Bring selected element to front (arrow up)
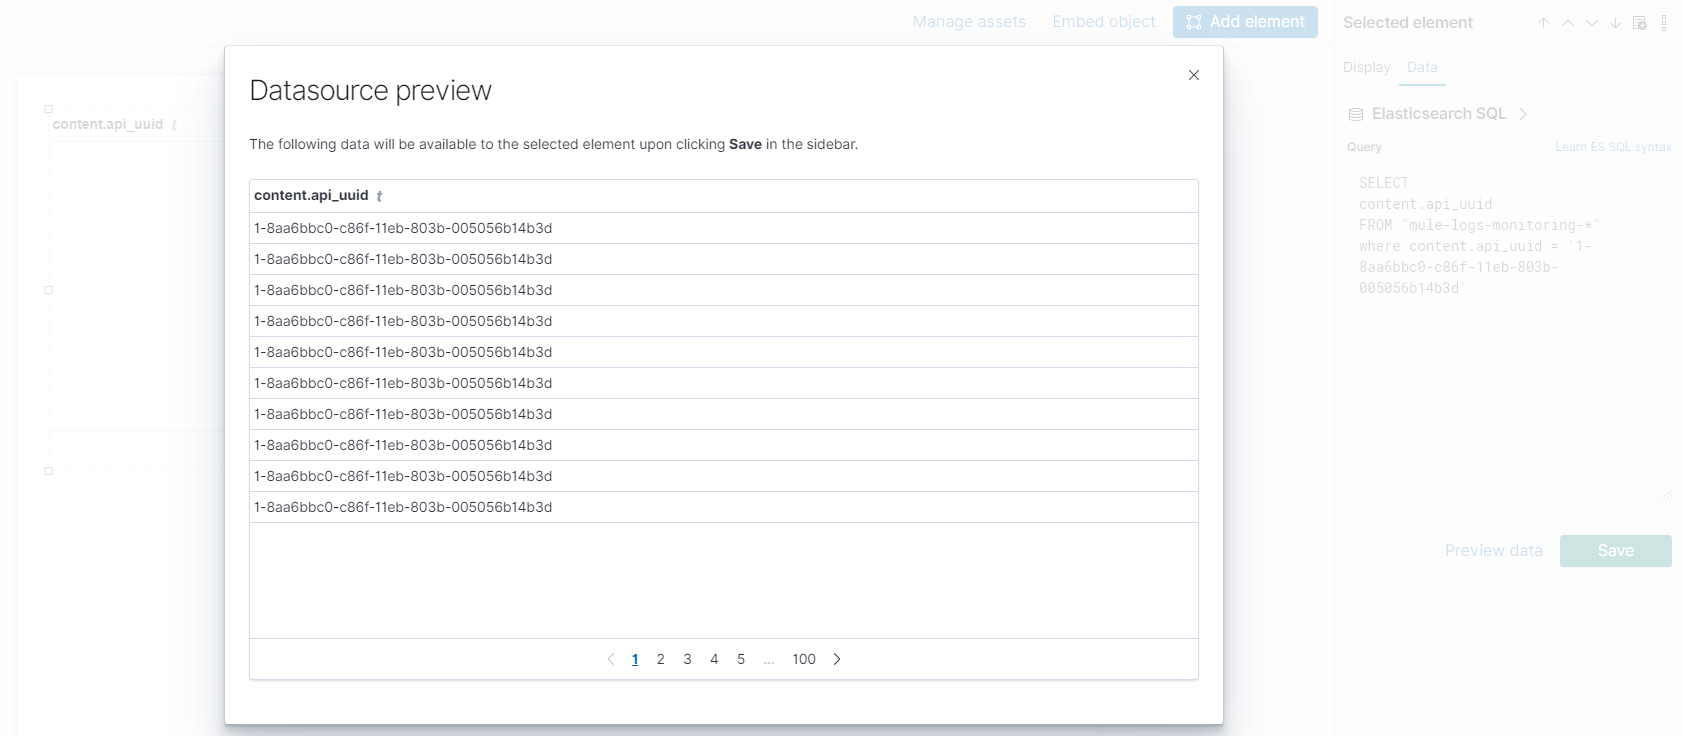This screenshot has height=736, width=1683. coord(1544,23)
